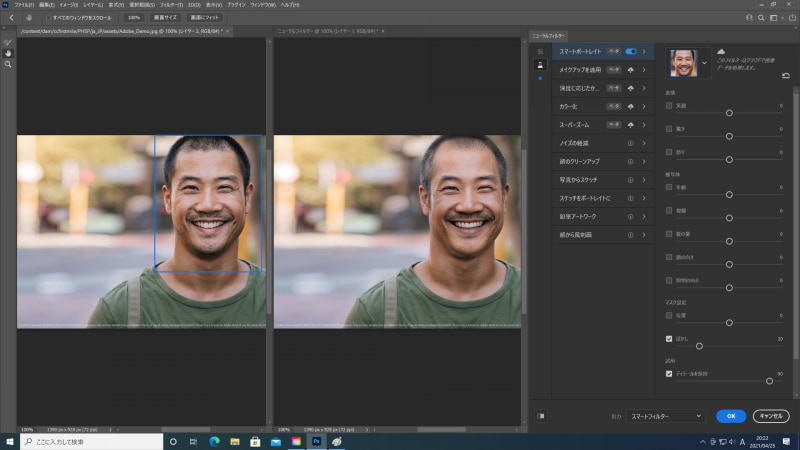Download the メイクアップを適用 filter from cloud
The width and height of the screenshot is (800, 450).
pyautogui.click(x=631, y=70)
